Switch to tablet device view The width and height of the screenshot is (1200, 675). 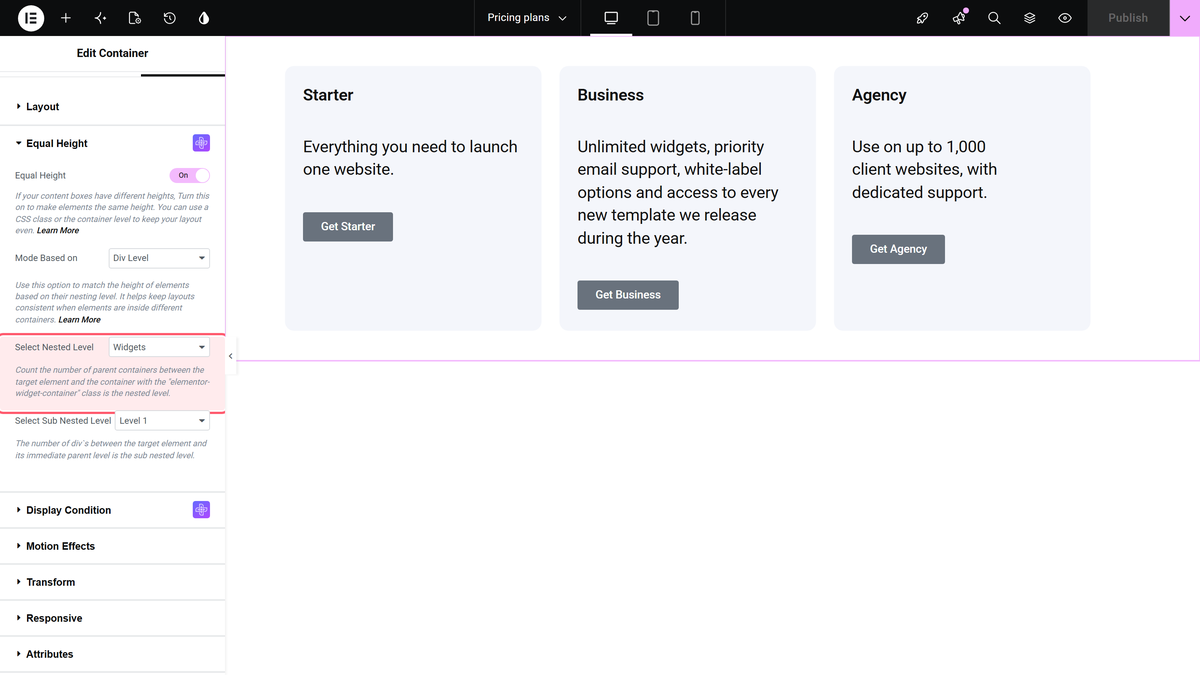(x=653, y=18)
